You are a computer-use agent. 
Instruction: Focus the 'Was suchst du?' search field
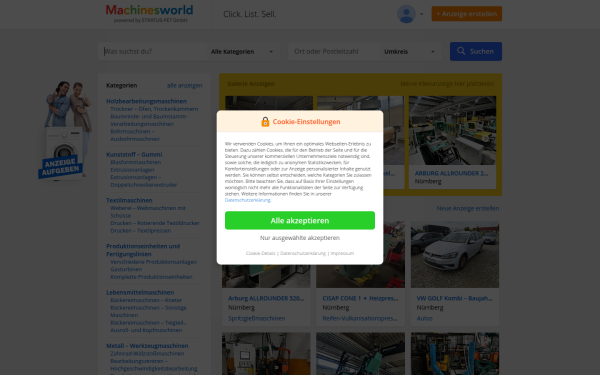pos(153,51)
